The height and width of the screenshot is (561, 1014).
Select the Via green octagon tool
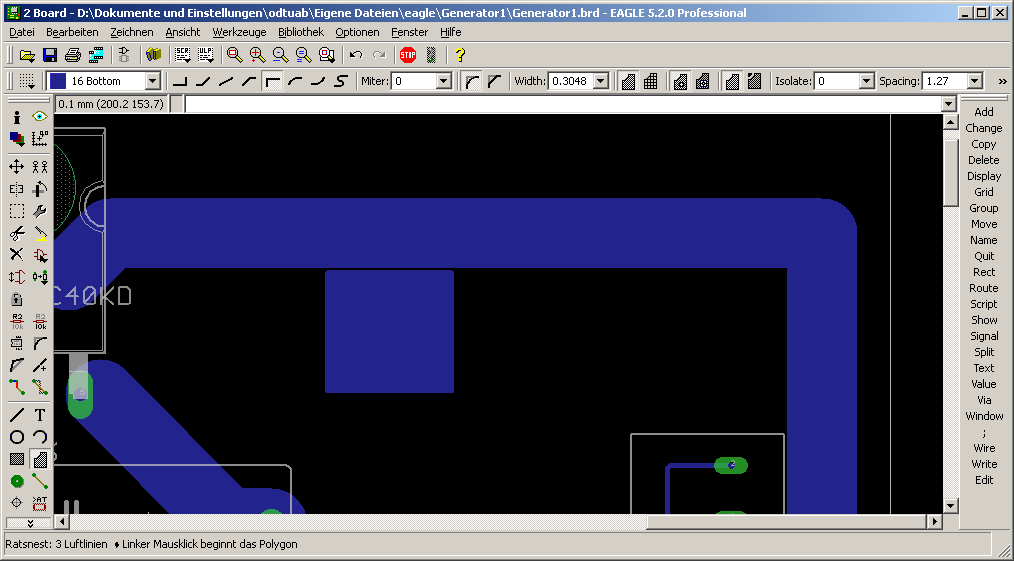(x=17, y=482)
